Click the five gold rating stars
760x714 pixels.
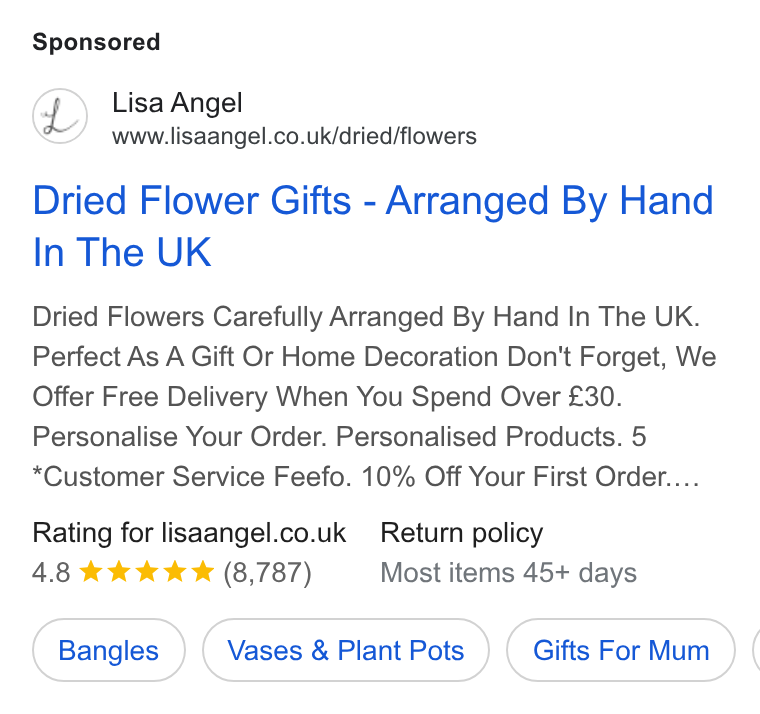146,571
